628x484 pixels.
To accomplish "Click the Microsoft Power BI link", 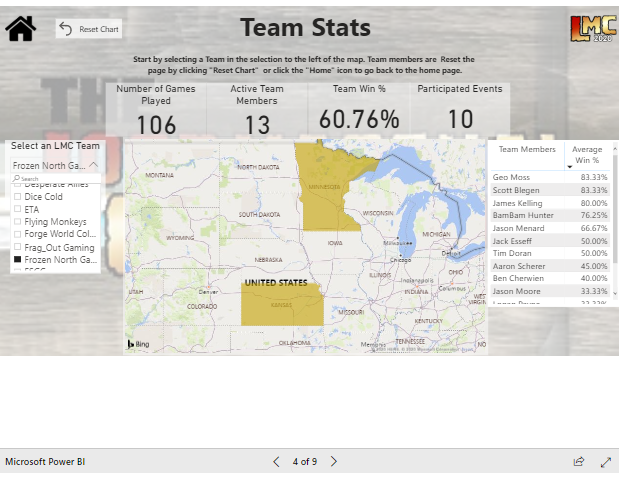I will [45, 462].
